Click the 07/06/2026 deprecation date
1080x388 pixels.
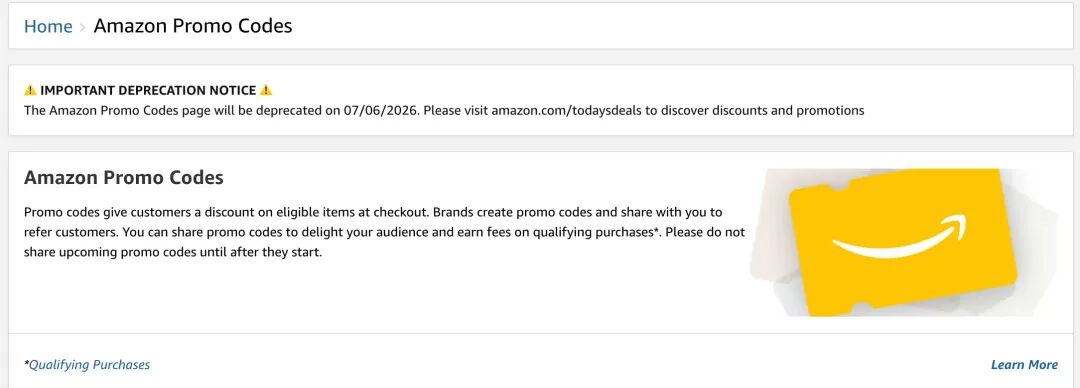(x=380, y=110)
